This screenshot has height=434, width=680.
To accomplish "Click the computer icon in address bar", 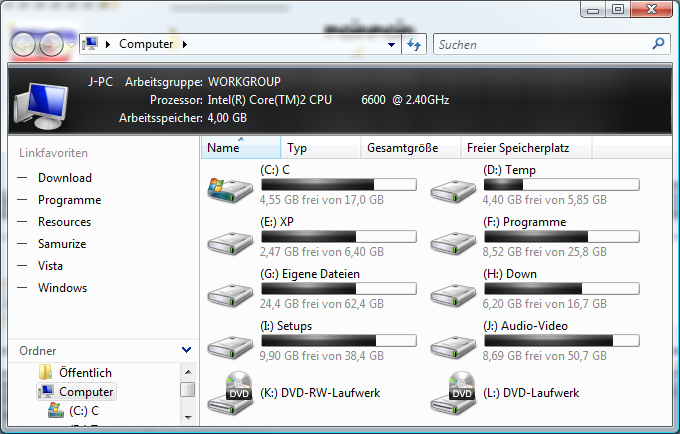I will click(x=90, y=44).
